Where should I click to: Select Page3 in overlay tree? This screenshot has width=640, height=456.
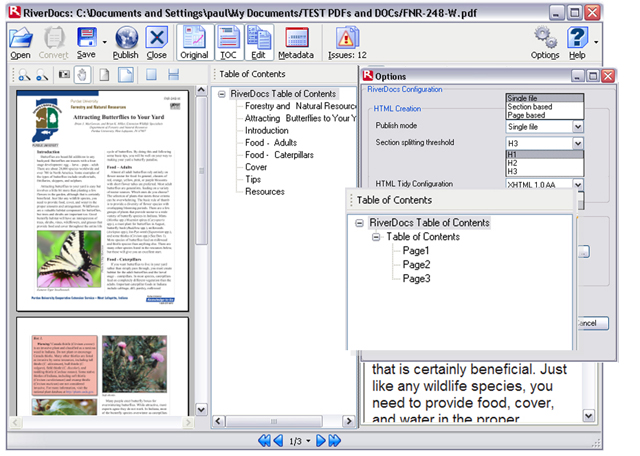click(416, 278)
